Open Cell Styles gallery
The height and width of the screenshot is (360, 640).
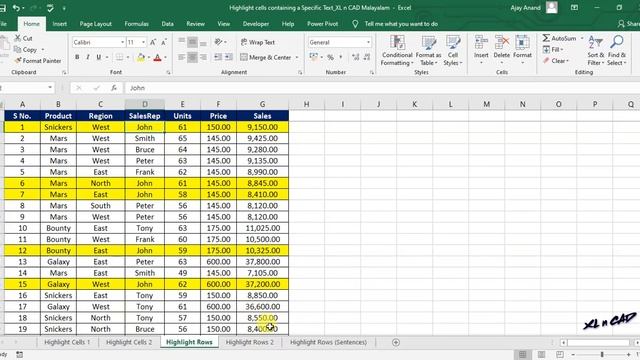[x=453, y=50]
